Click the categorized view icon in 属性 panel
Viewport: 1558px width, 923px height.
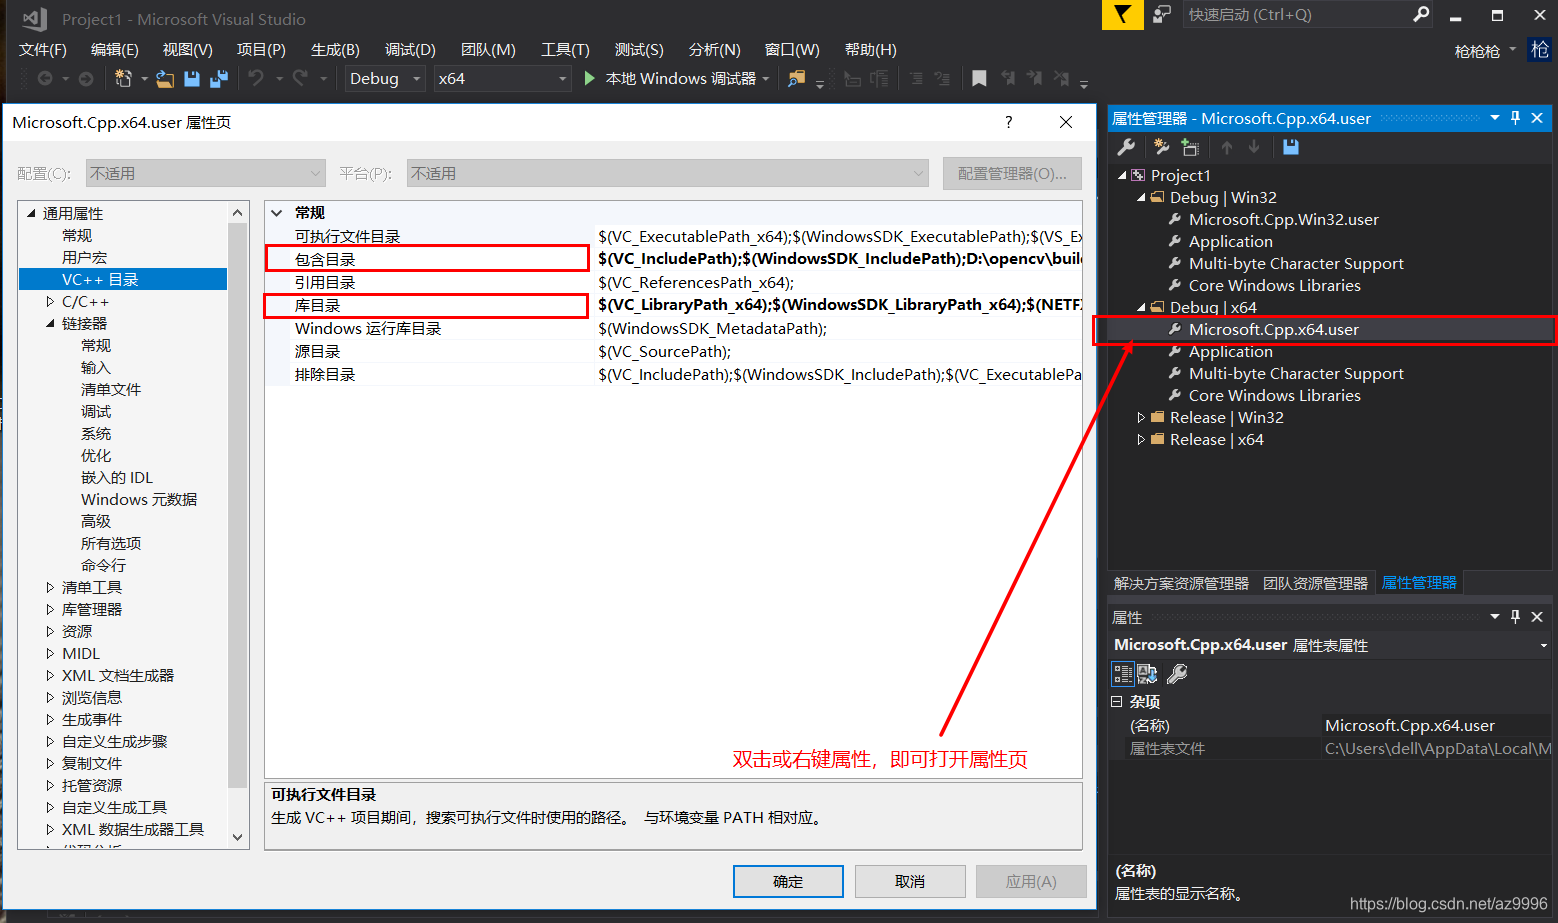pyautogui.click(x=1123, y=674)
